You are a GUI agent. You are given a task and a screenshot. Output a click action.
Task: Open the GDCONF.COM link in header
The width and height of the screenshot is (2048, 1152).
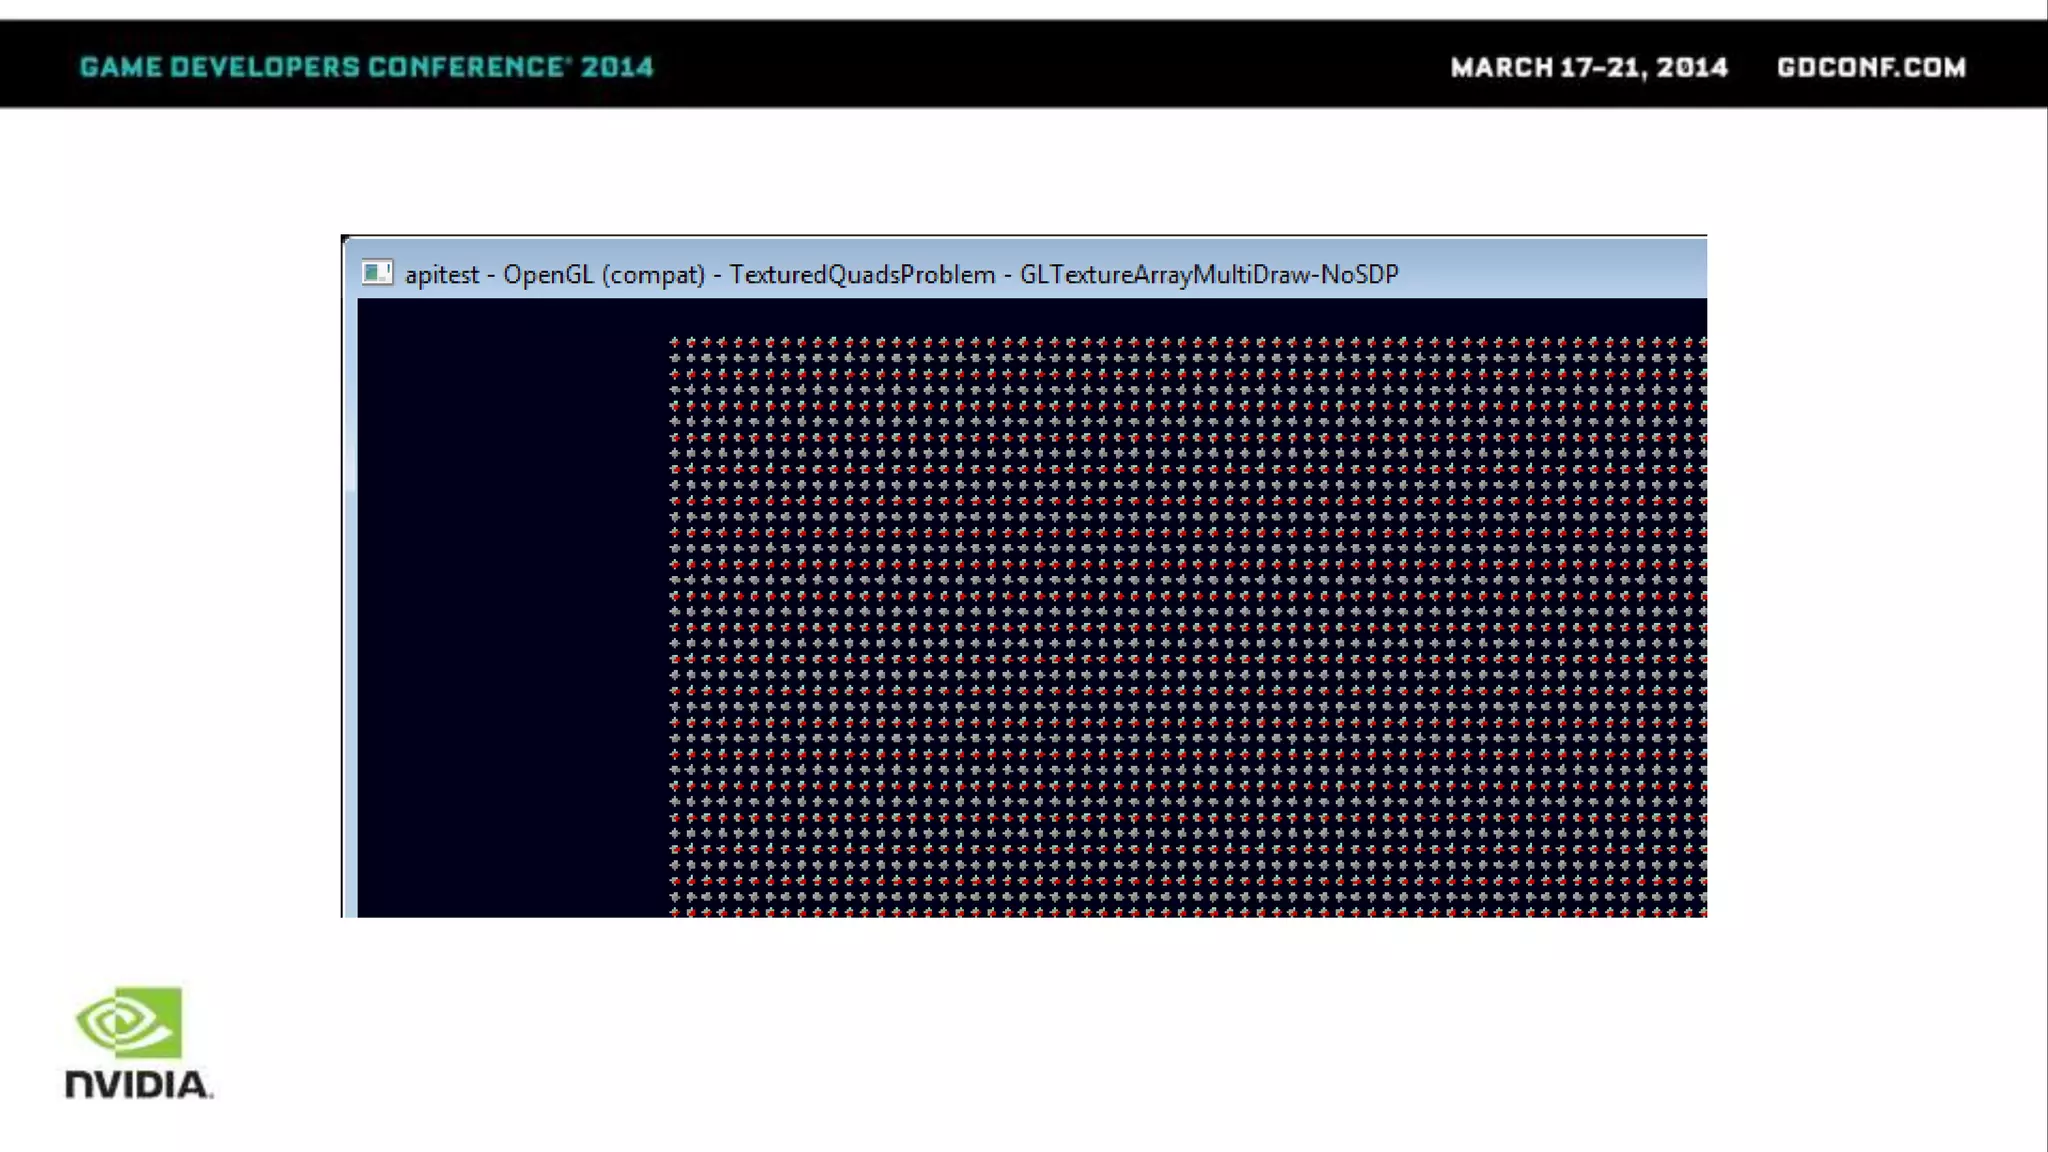pyautogui.click(x=1871, y=67)
